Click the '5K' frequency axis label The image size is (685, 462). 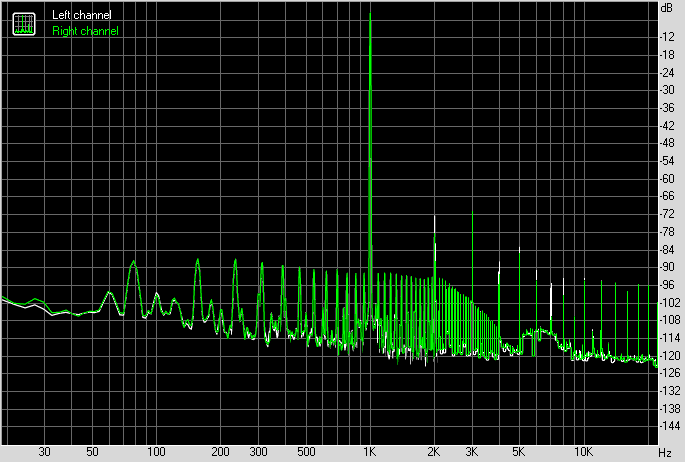[519, 452]
